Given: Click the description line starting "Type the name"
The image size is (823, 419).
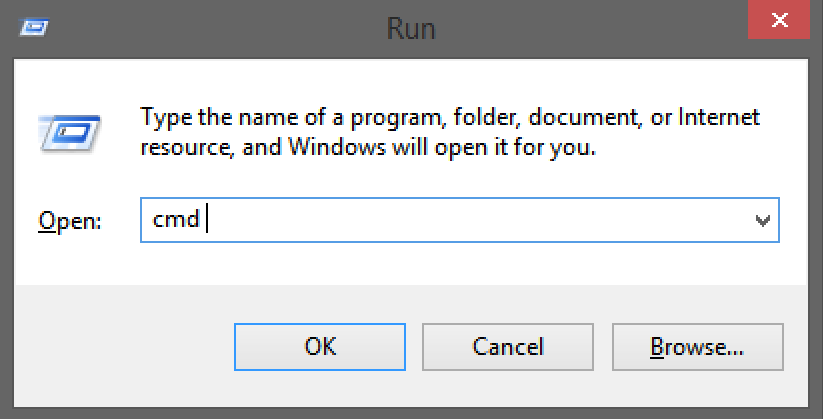Looking at the screenshot, I should tap(450, 117).
